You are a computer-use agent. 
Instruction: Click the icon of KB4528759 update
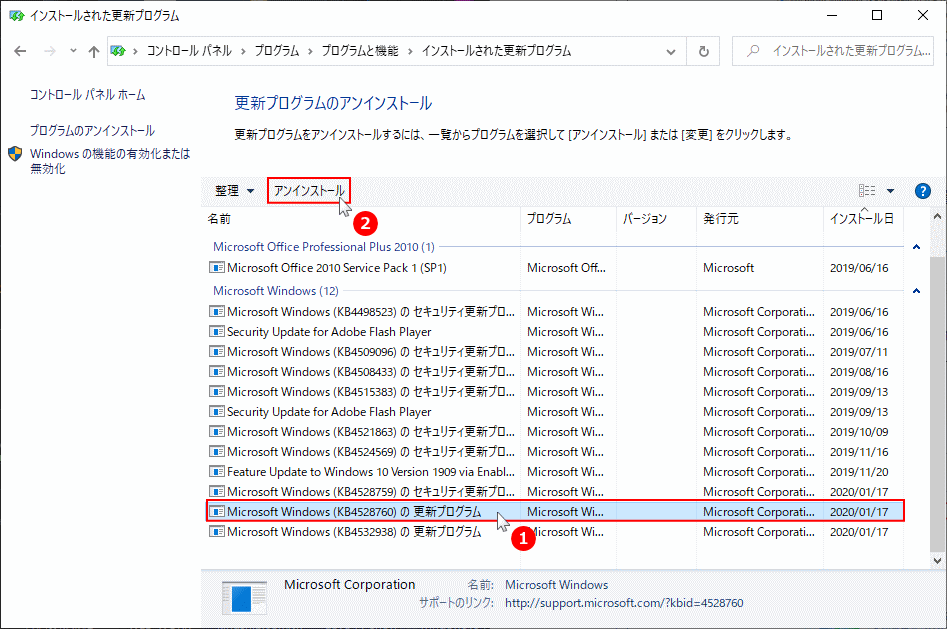click(x=216, y=491)
